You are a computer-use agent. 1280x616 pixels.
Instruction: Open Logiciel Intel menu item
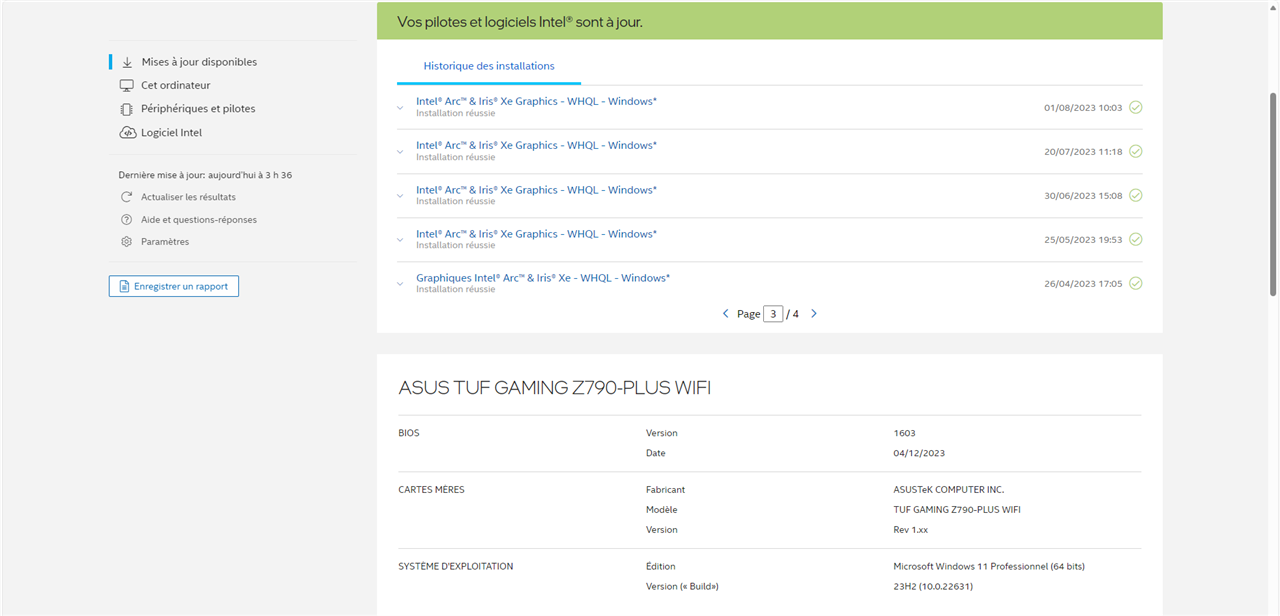pyautogui.click(x=171, y=133)
